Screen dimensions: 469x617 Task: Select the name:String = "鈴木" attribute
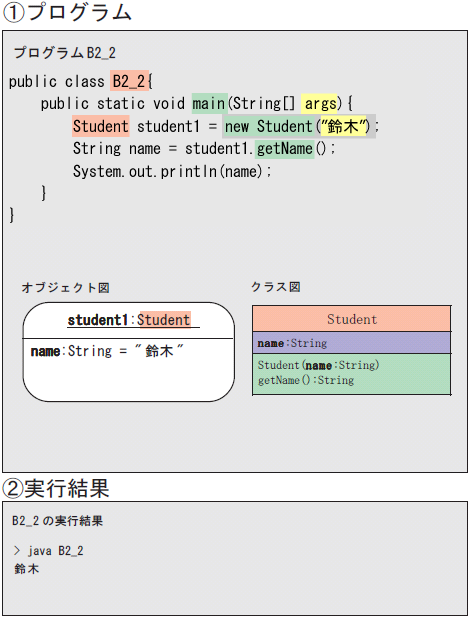pos(107,351)
